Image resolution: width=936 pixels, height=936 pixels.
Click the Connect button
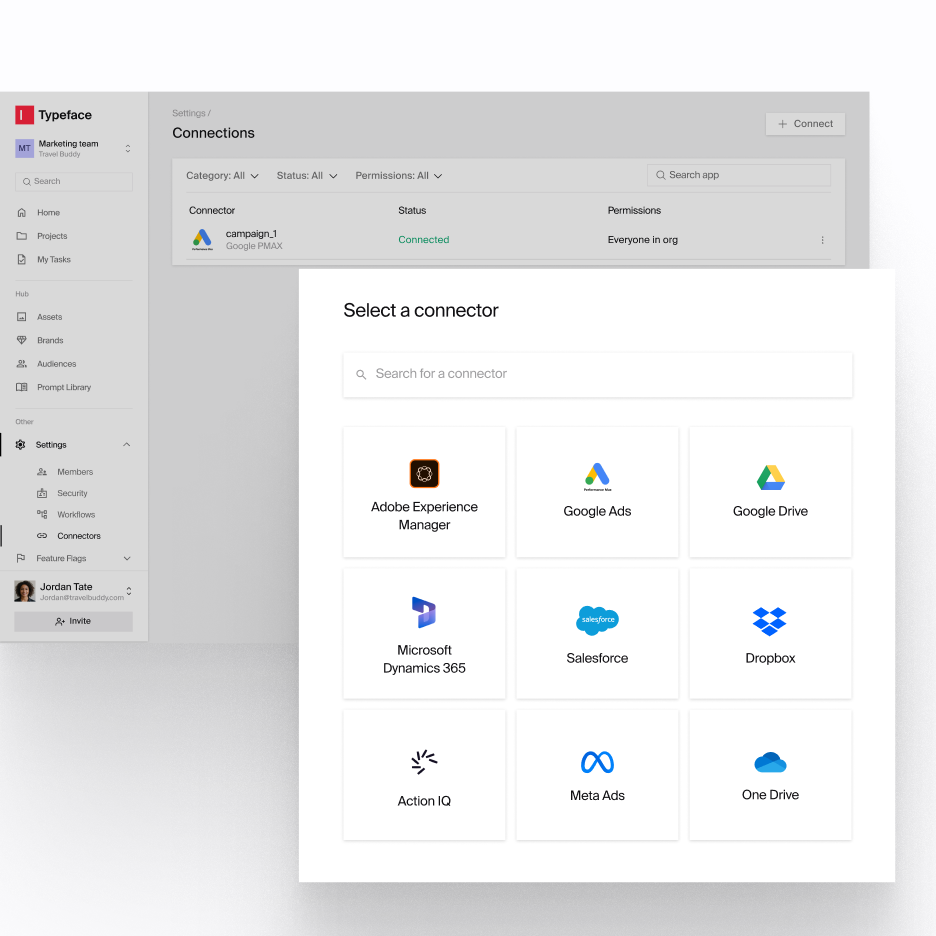point(805,124)
